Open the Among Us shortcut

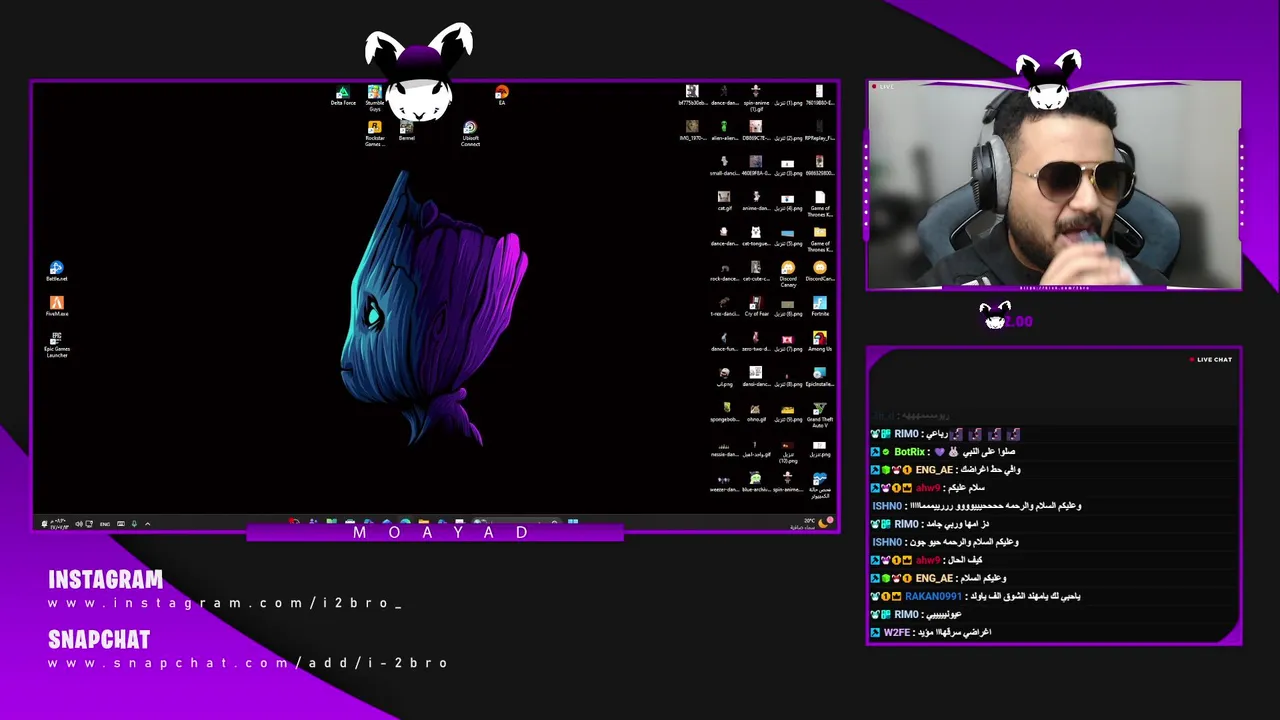pos(820,342)
